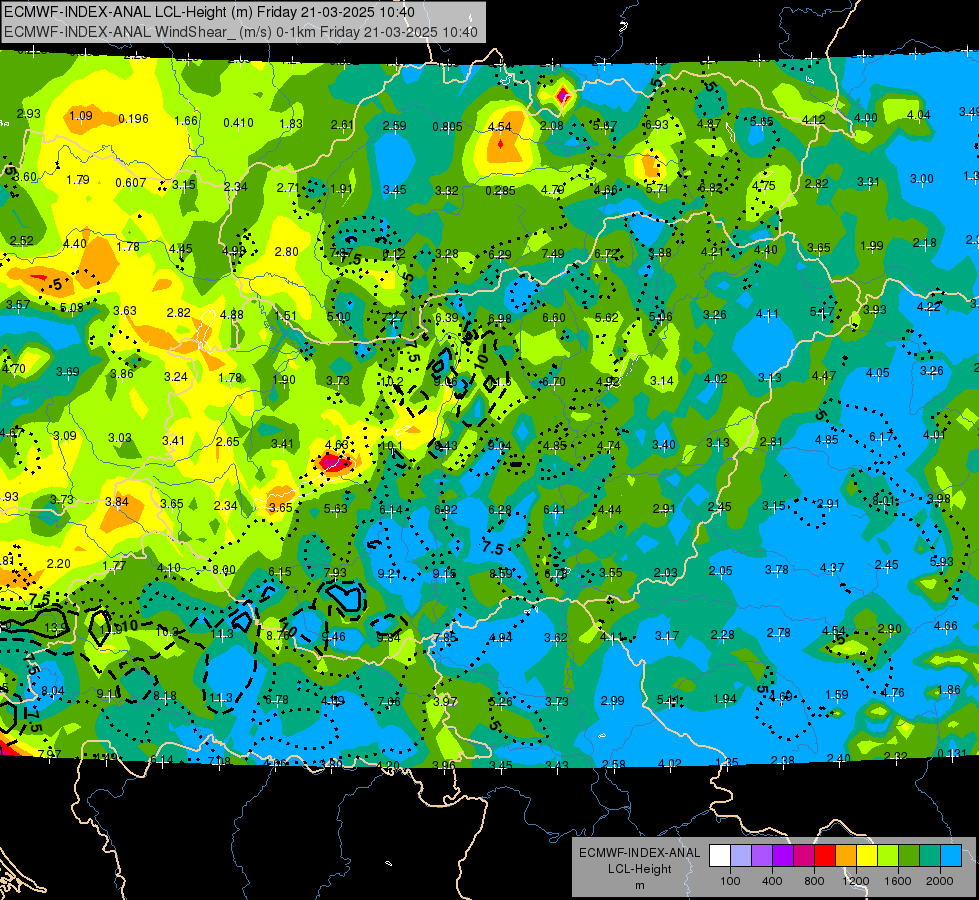Click the wind shear value 7.06
Image resolution: width=979 pixels, height=900 pixels.
click(x=389, y=702)
